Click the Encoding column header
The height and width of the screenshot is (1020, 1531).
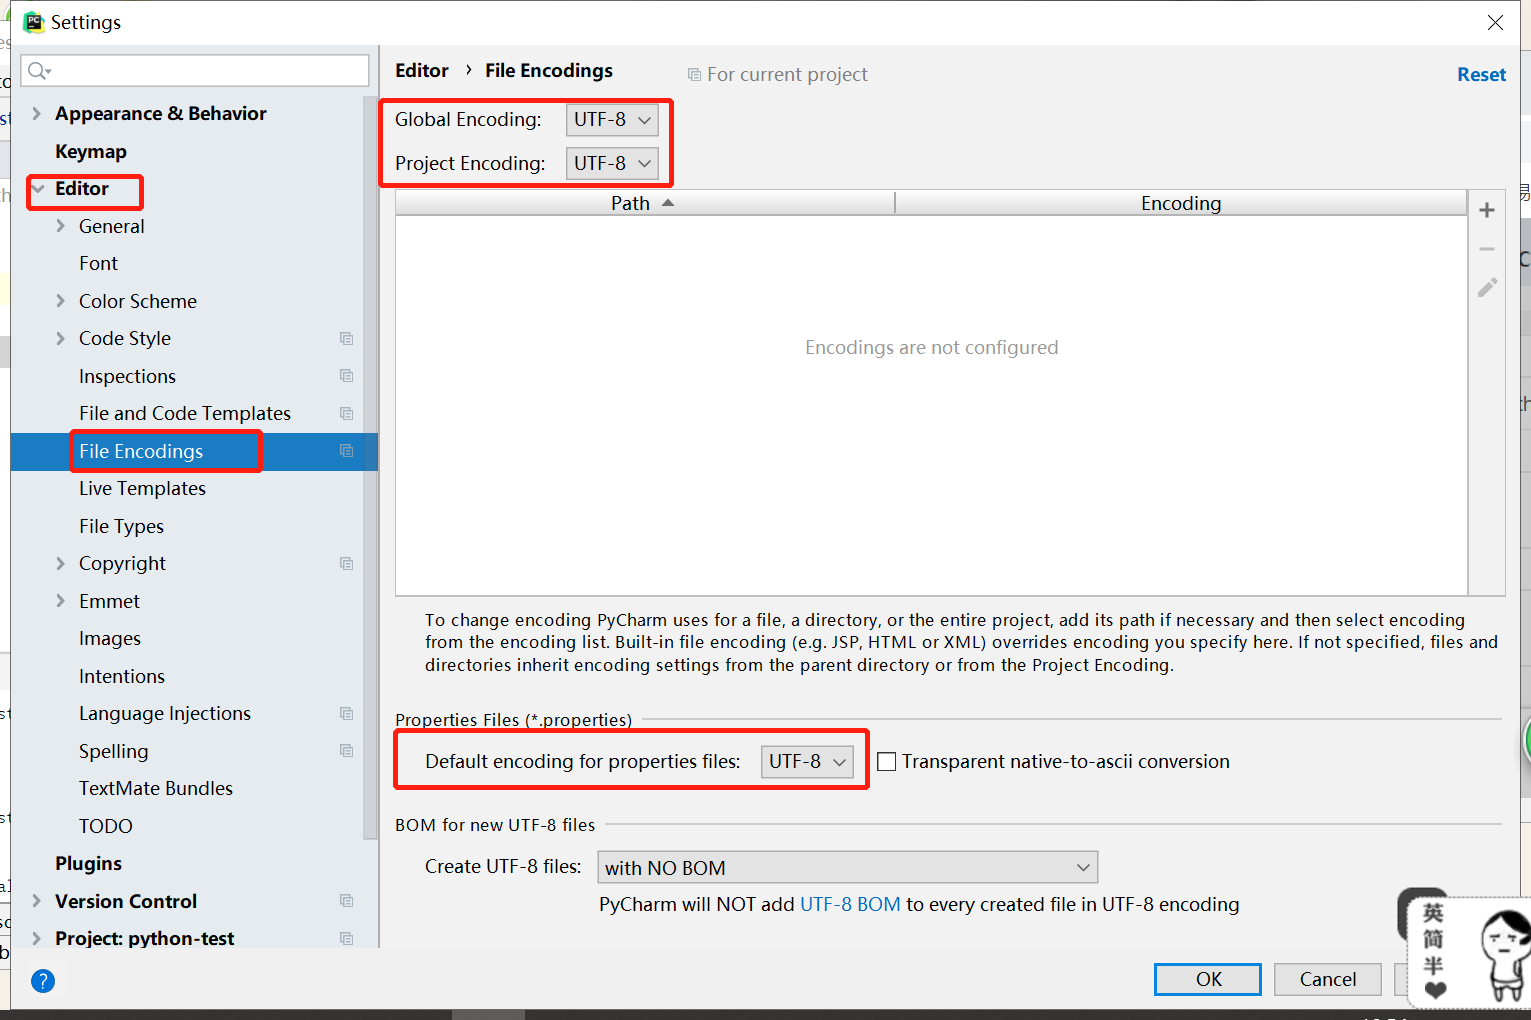[x=1181, y=204]
